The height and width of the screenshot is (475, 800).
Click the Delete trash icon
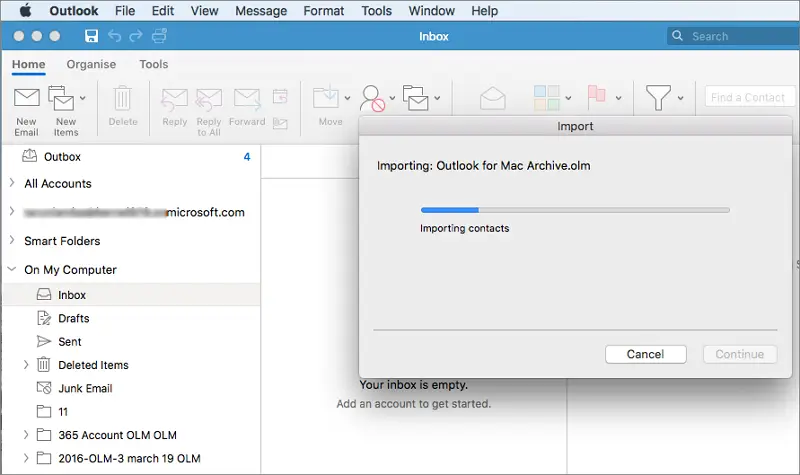pos(122,98)
